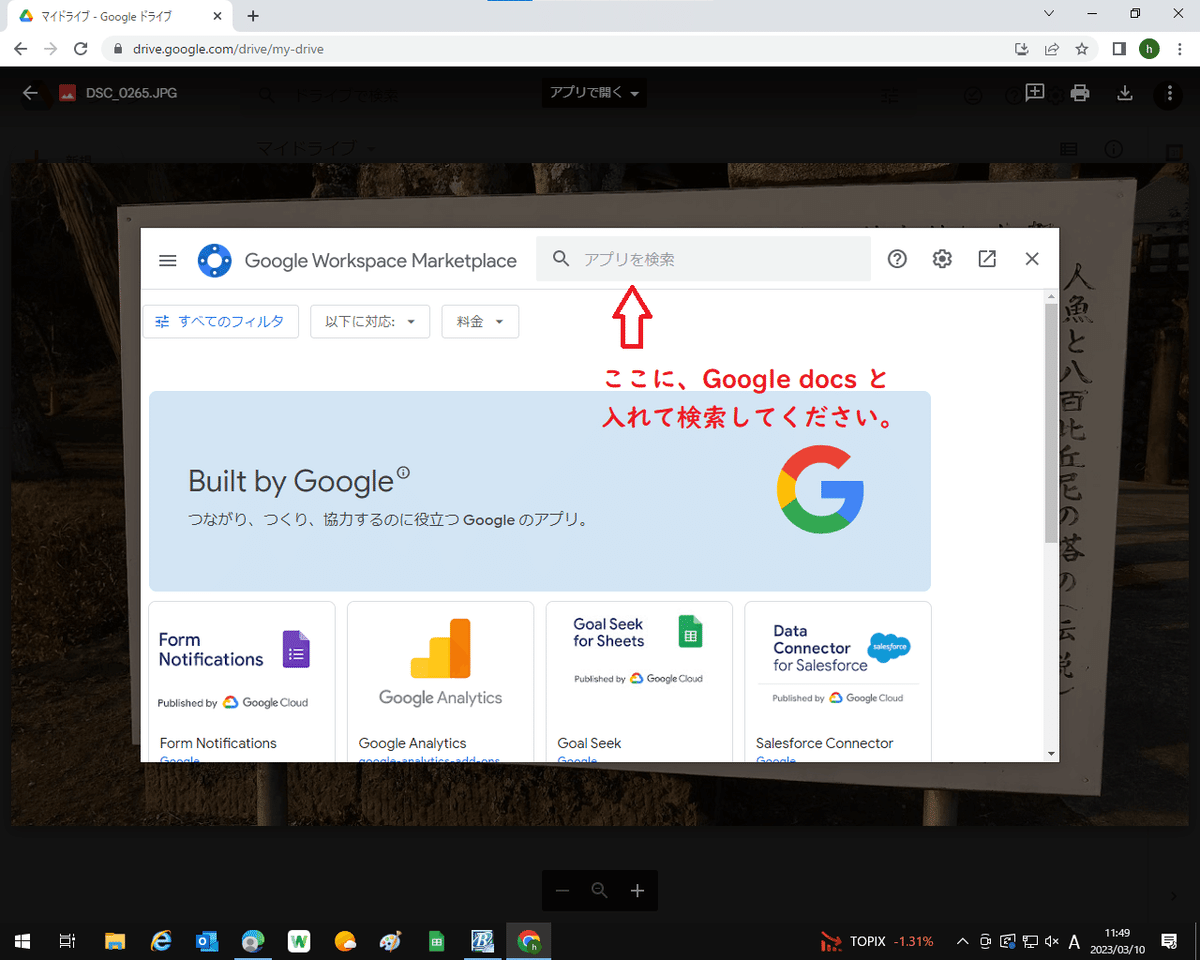Image resolution: width=1200 pixels, height=960 pixels.
Task: Zoom out with the minus button
Action: tap(563, 890)
